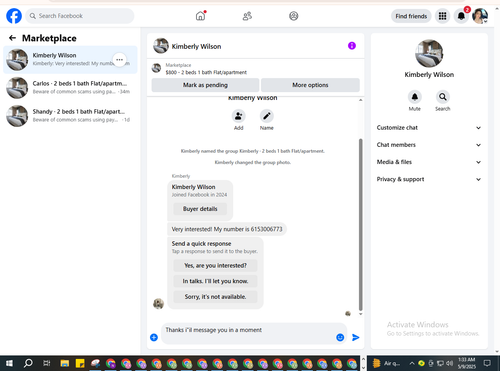Open the three-dot options on Kimberly's chat
The image size is (500, 371).
(119, 60)
